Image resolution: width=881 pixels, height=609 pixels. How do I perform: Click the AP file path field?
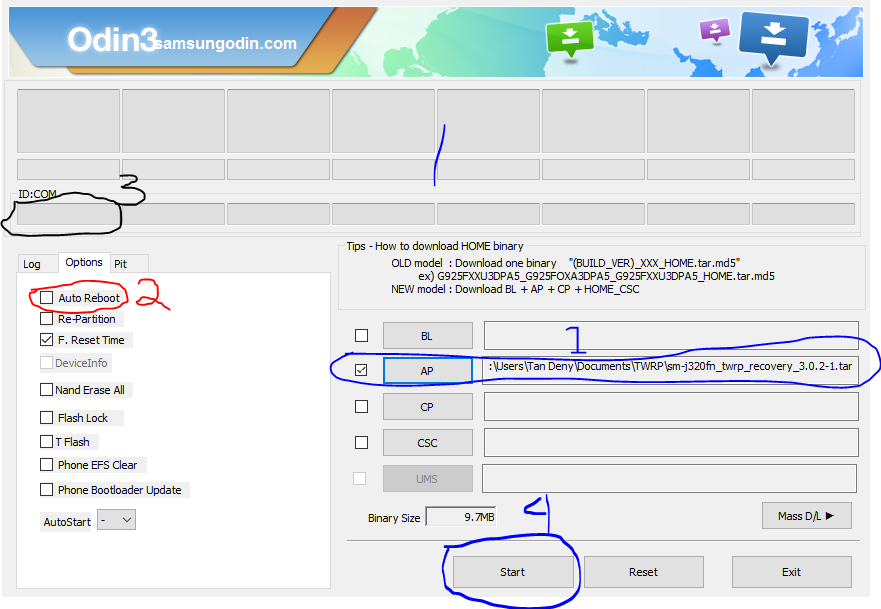click(671, 371)
